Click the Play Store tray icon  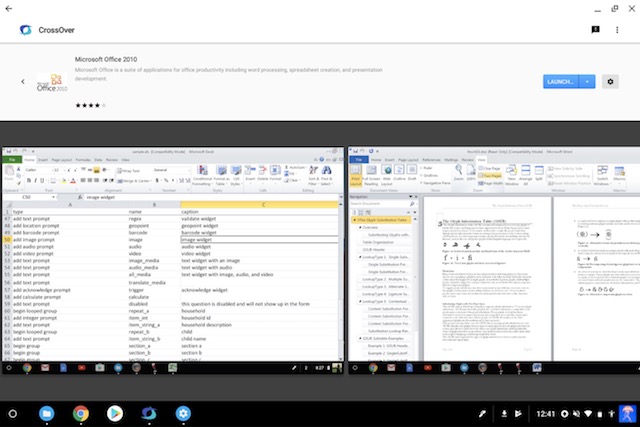point(518,414)
